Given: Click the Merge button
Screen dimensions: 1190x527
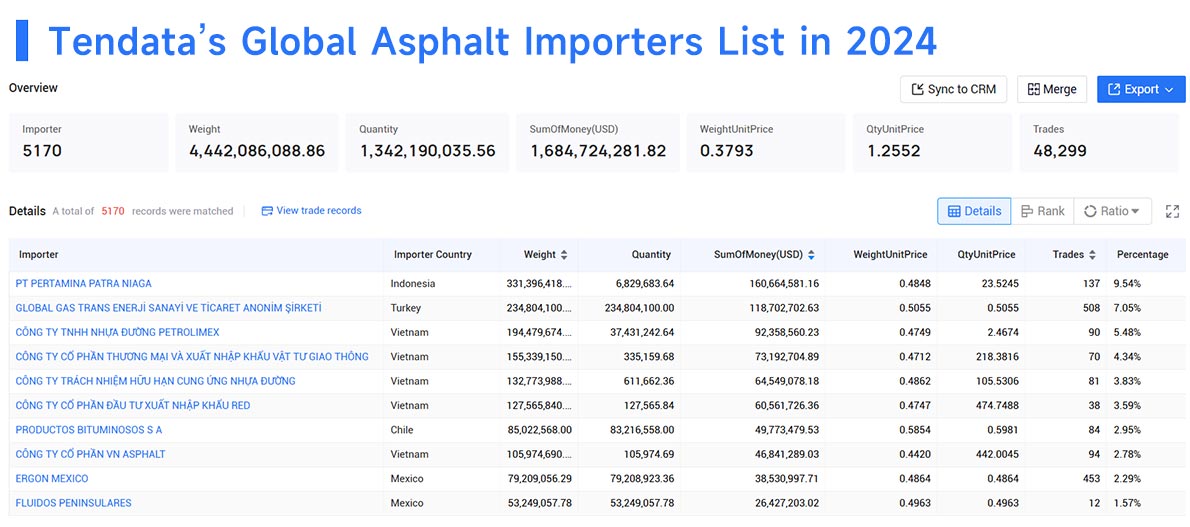Looking at the screenshot, I should pos(1052,90).
